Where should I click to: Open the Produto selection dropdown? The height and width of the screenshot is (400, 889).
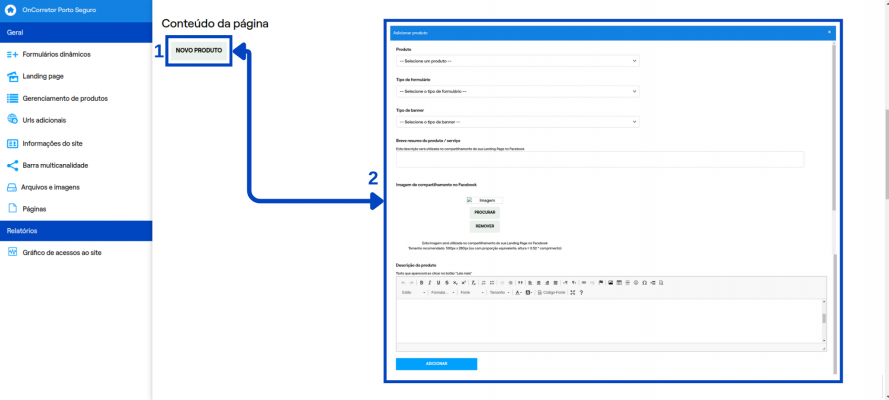pyautogui.click(x=518, y=61)
